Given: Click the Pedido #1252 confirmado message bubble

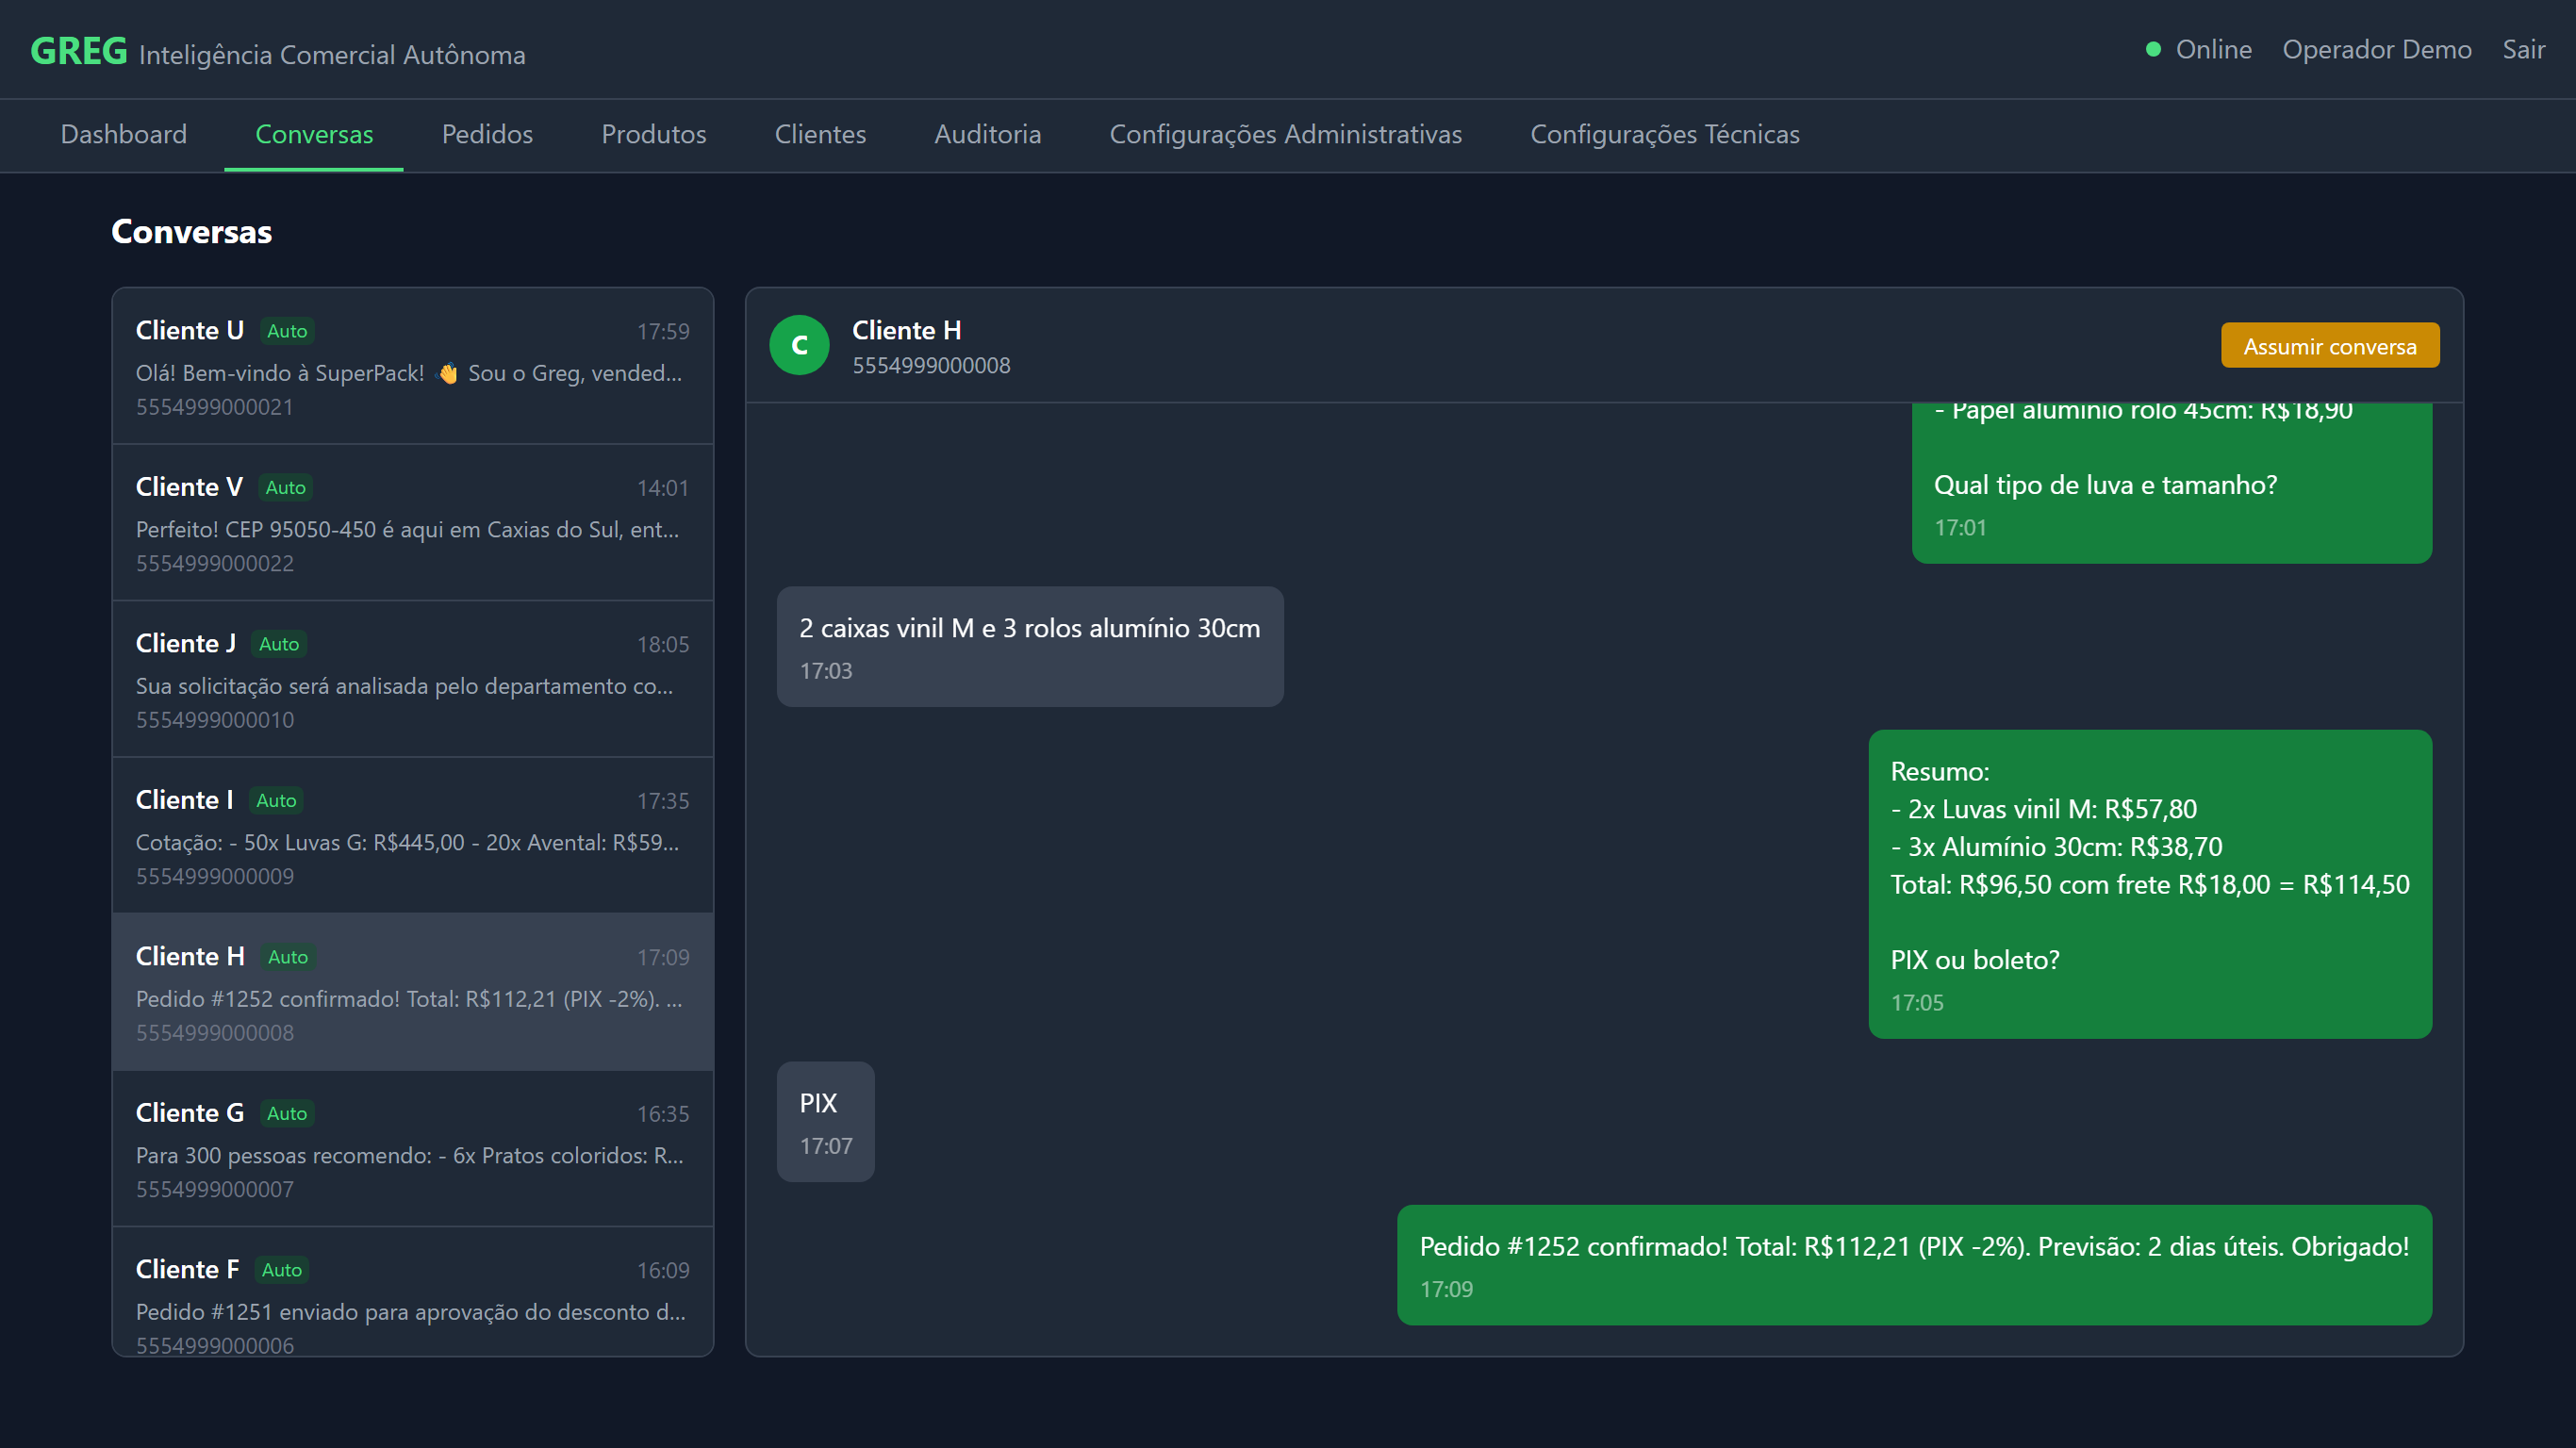Looking at the screenshot, I should (x=1913, y=1264).
